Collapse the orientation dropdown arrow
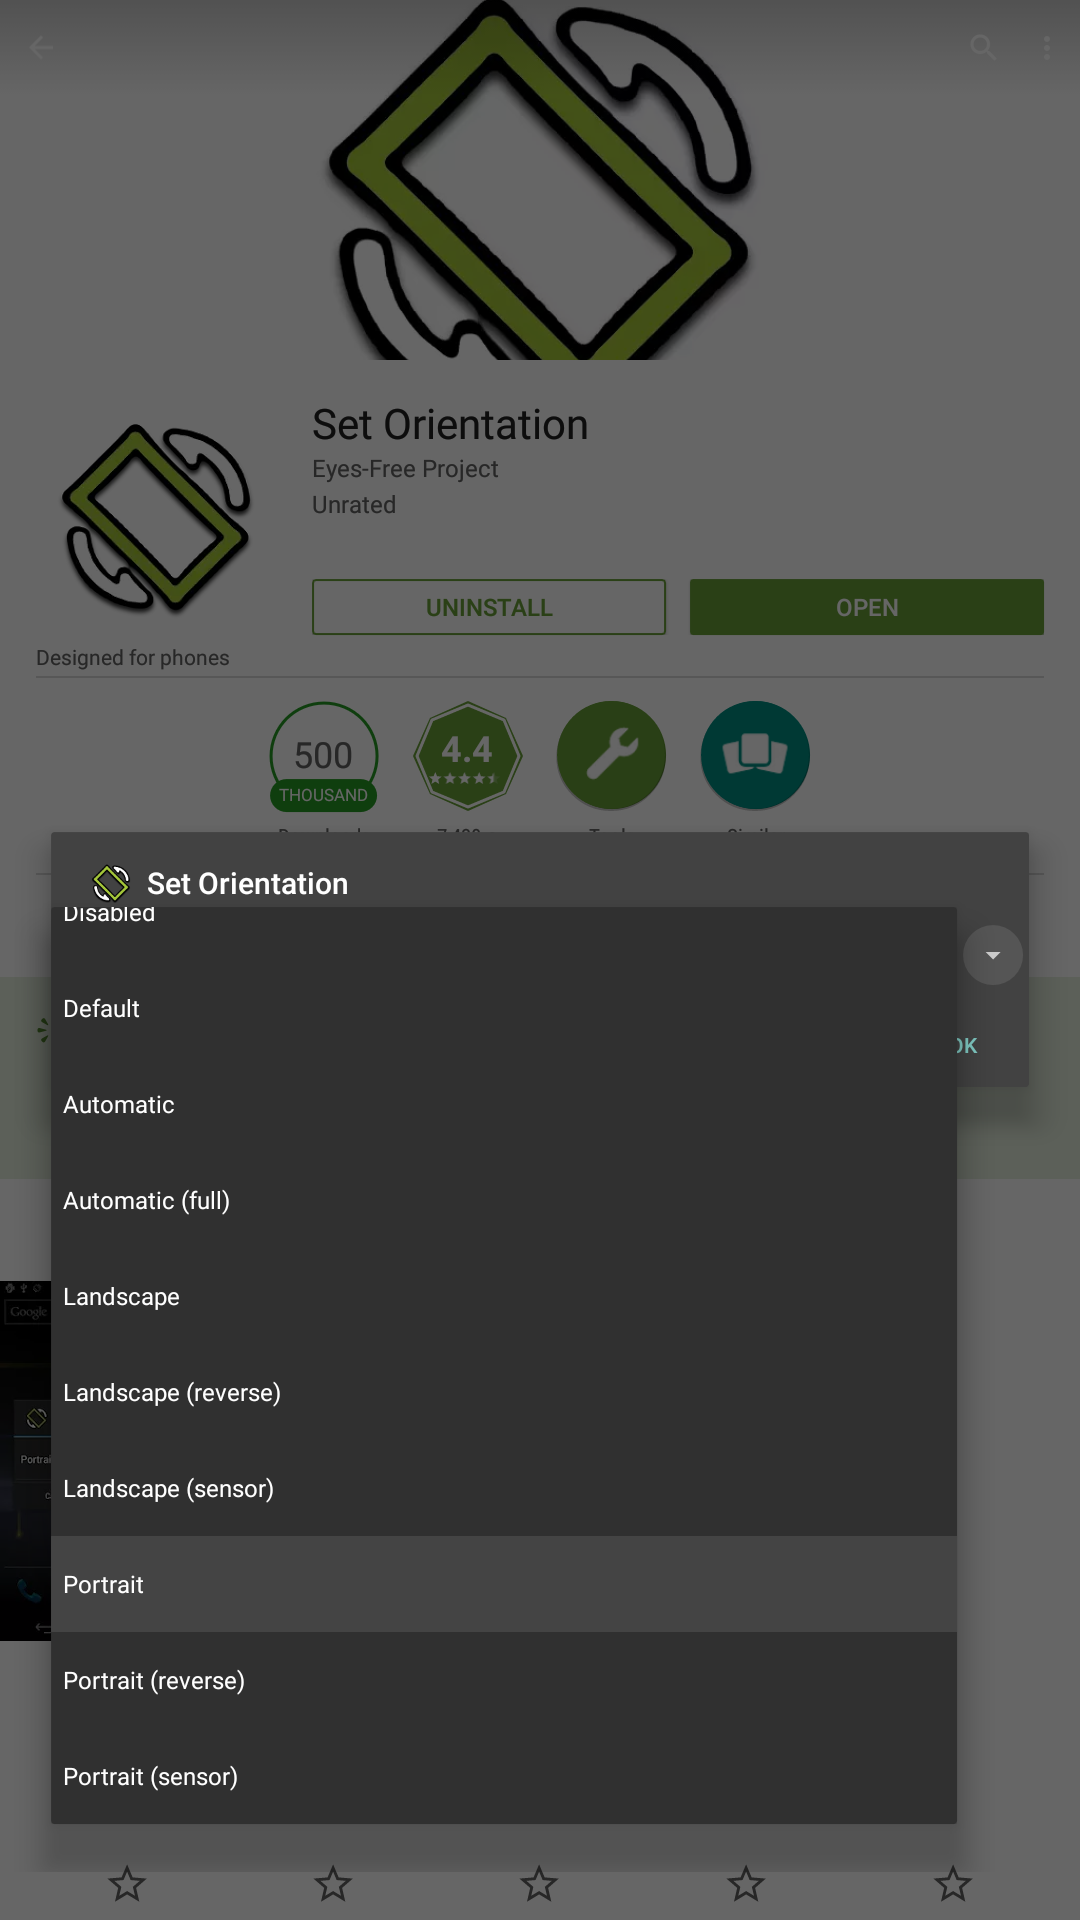The image size is (1080, 1920). (993, 955)
